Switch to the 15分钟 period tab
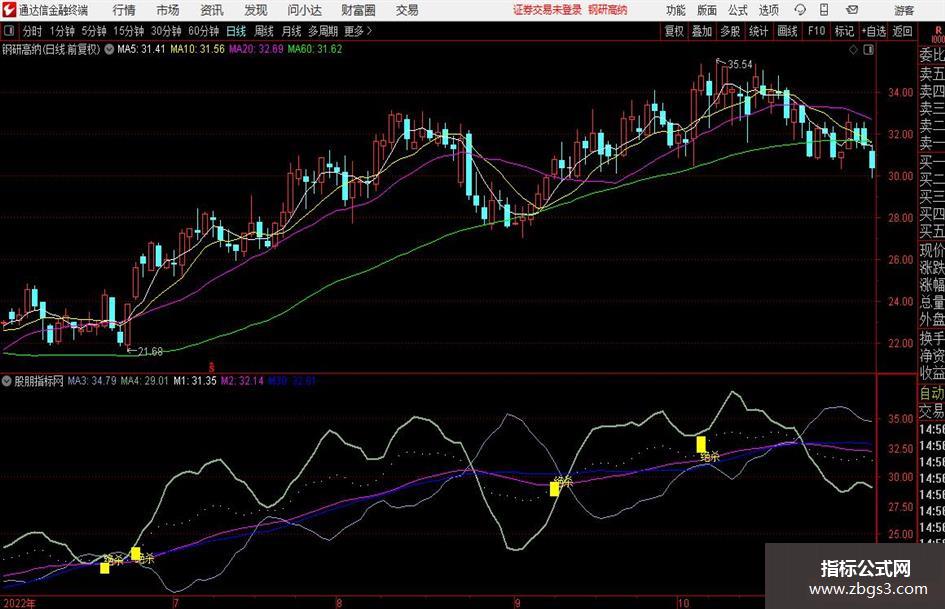Viewport: 945px width, 609px height. pyautogui.click(x=128, y=31)
